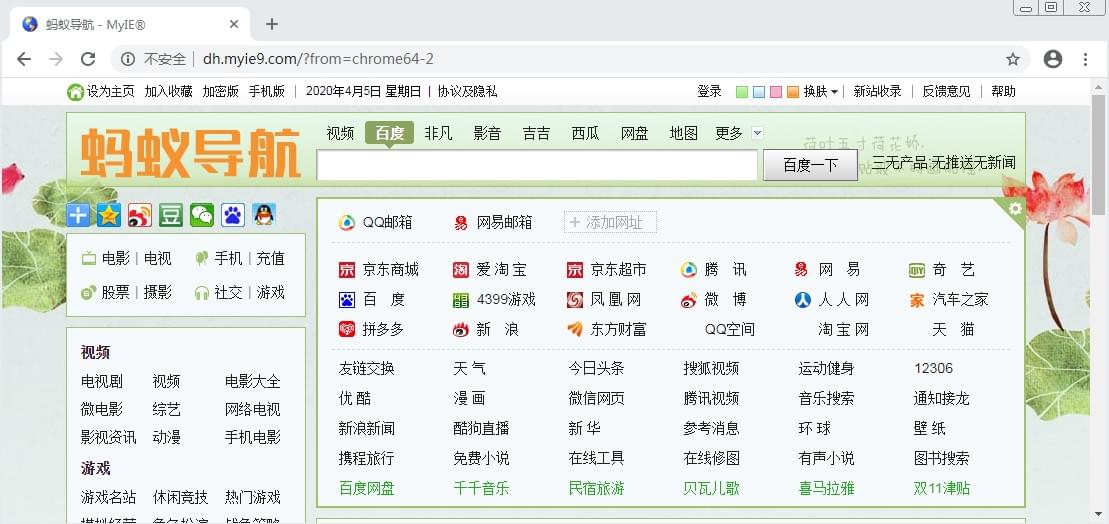Image resolution: width=1109 pixels, height=524 pixels.
Task: Select orange skin color swatch
Action: tap(793, 92)
